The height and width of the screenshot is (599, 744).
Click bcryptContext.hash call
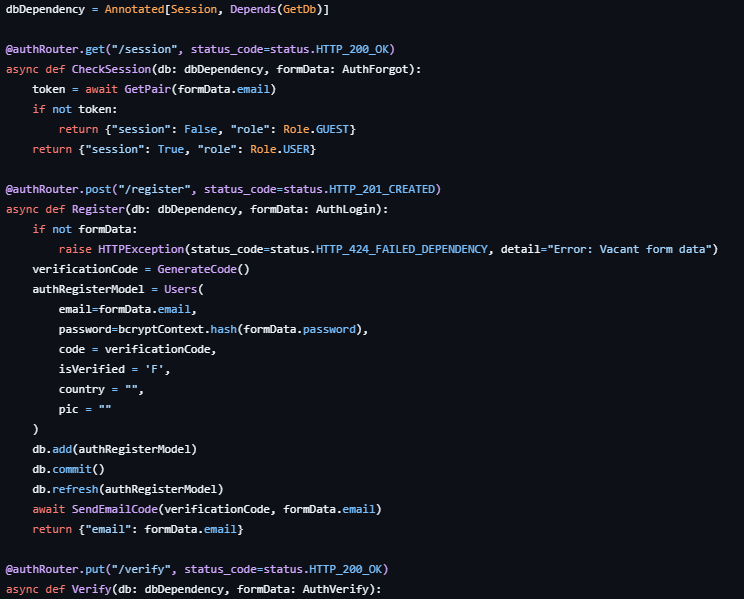pyautogui.click(x=177, y=329)
